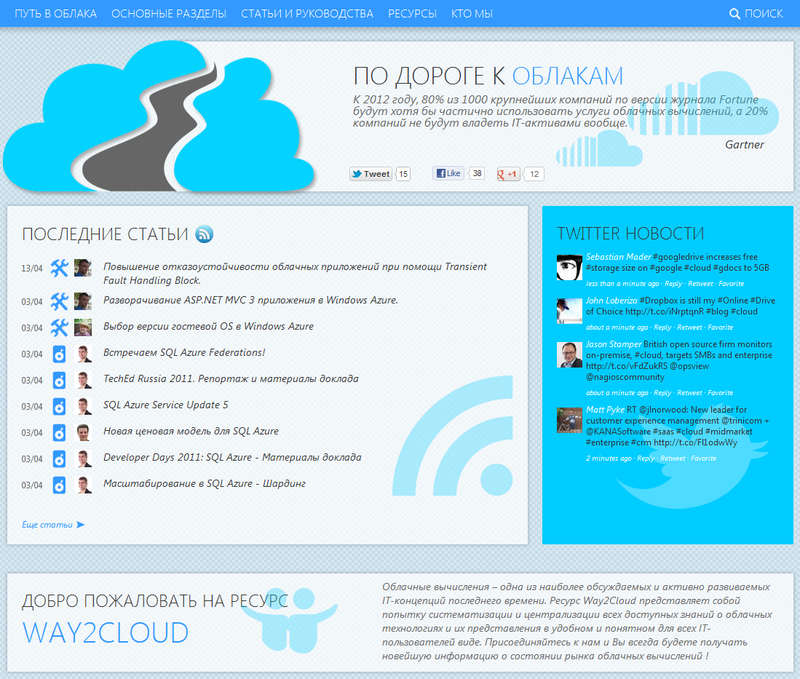
Task: Click Sebastian Mader's tweet avatar
Action: 569,267
